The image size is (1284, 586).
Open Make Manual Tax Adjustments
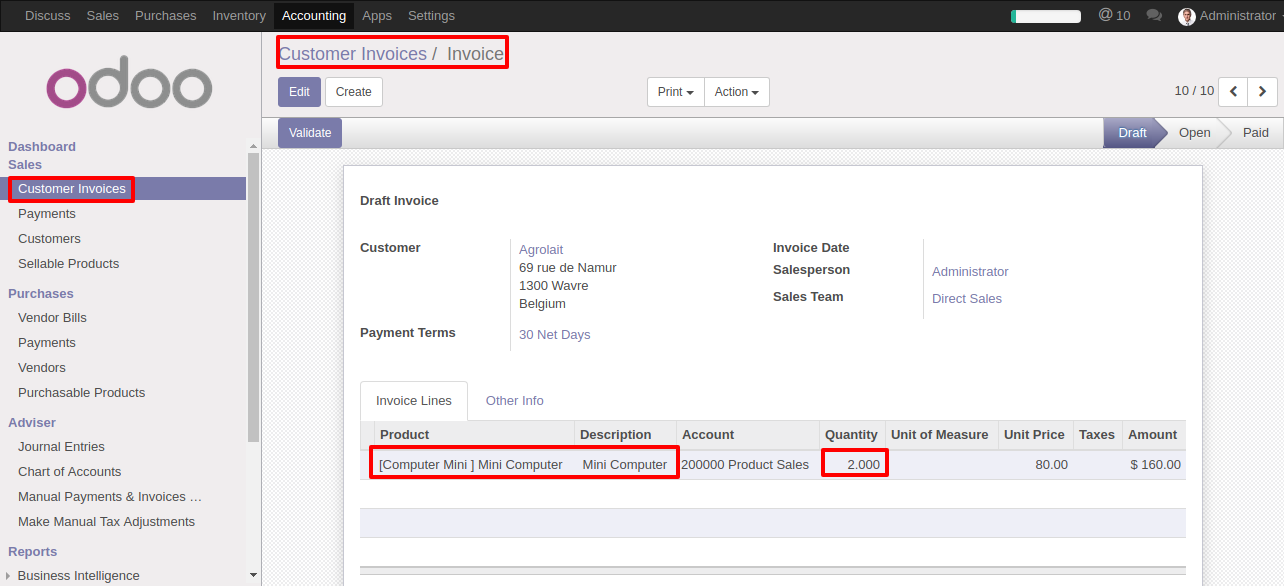[106, 522]
